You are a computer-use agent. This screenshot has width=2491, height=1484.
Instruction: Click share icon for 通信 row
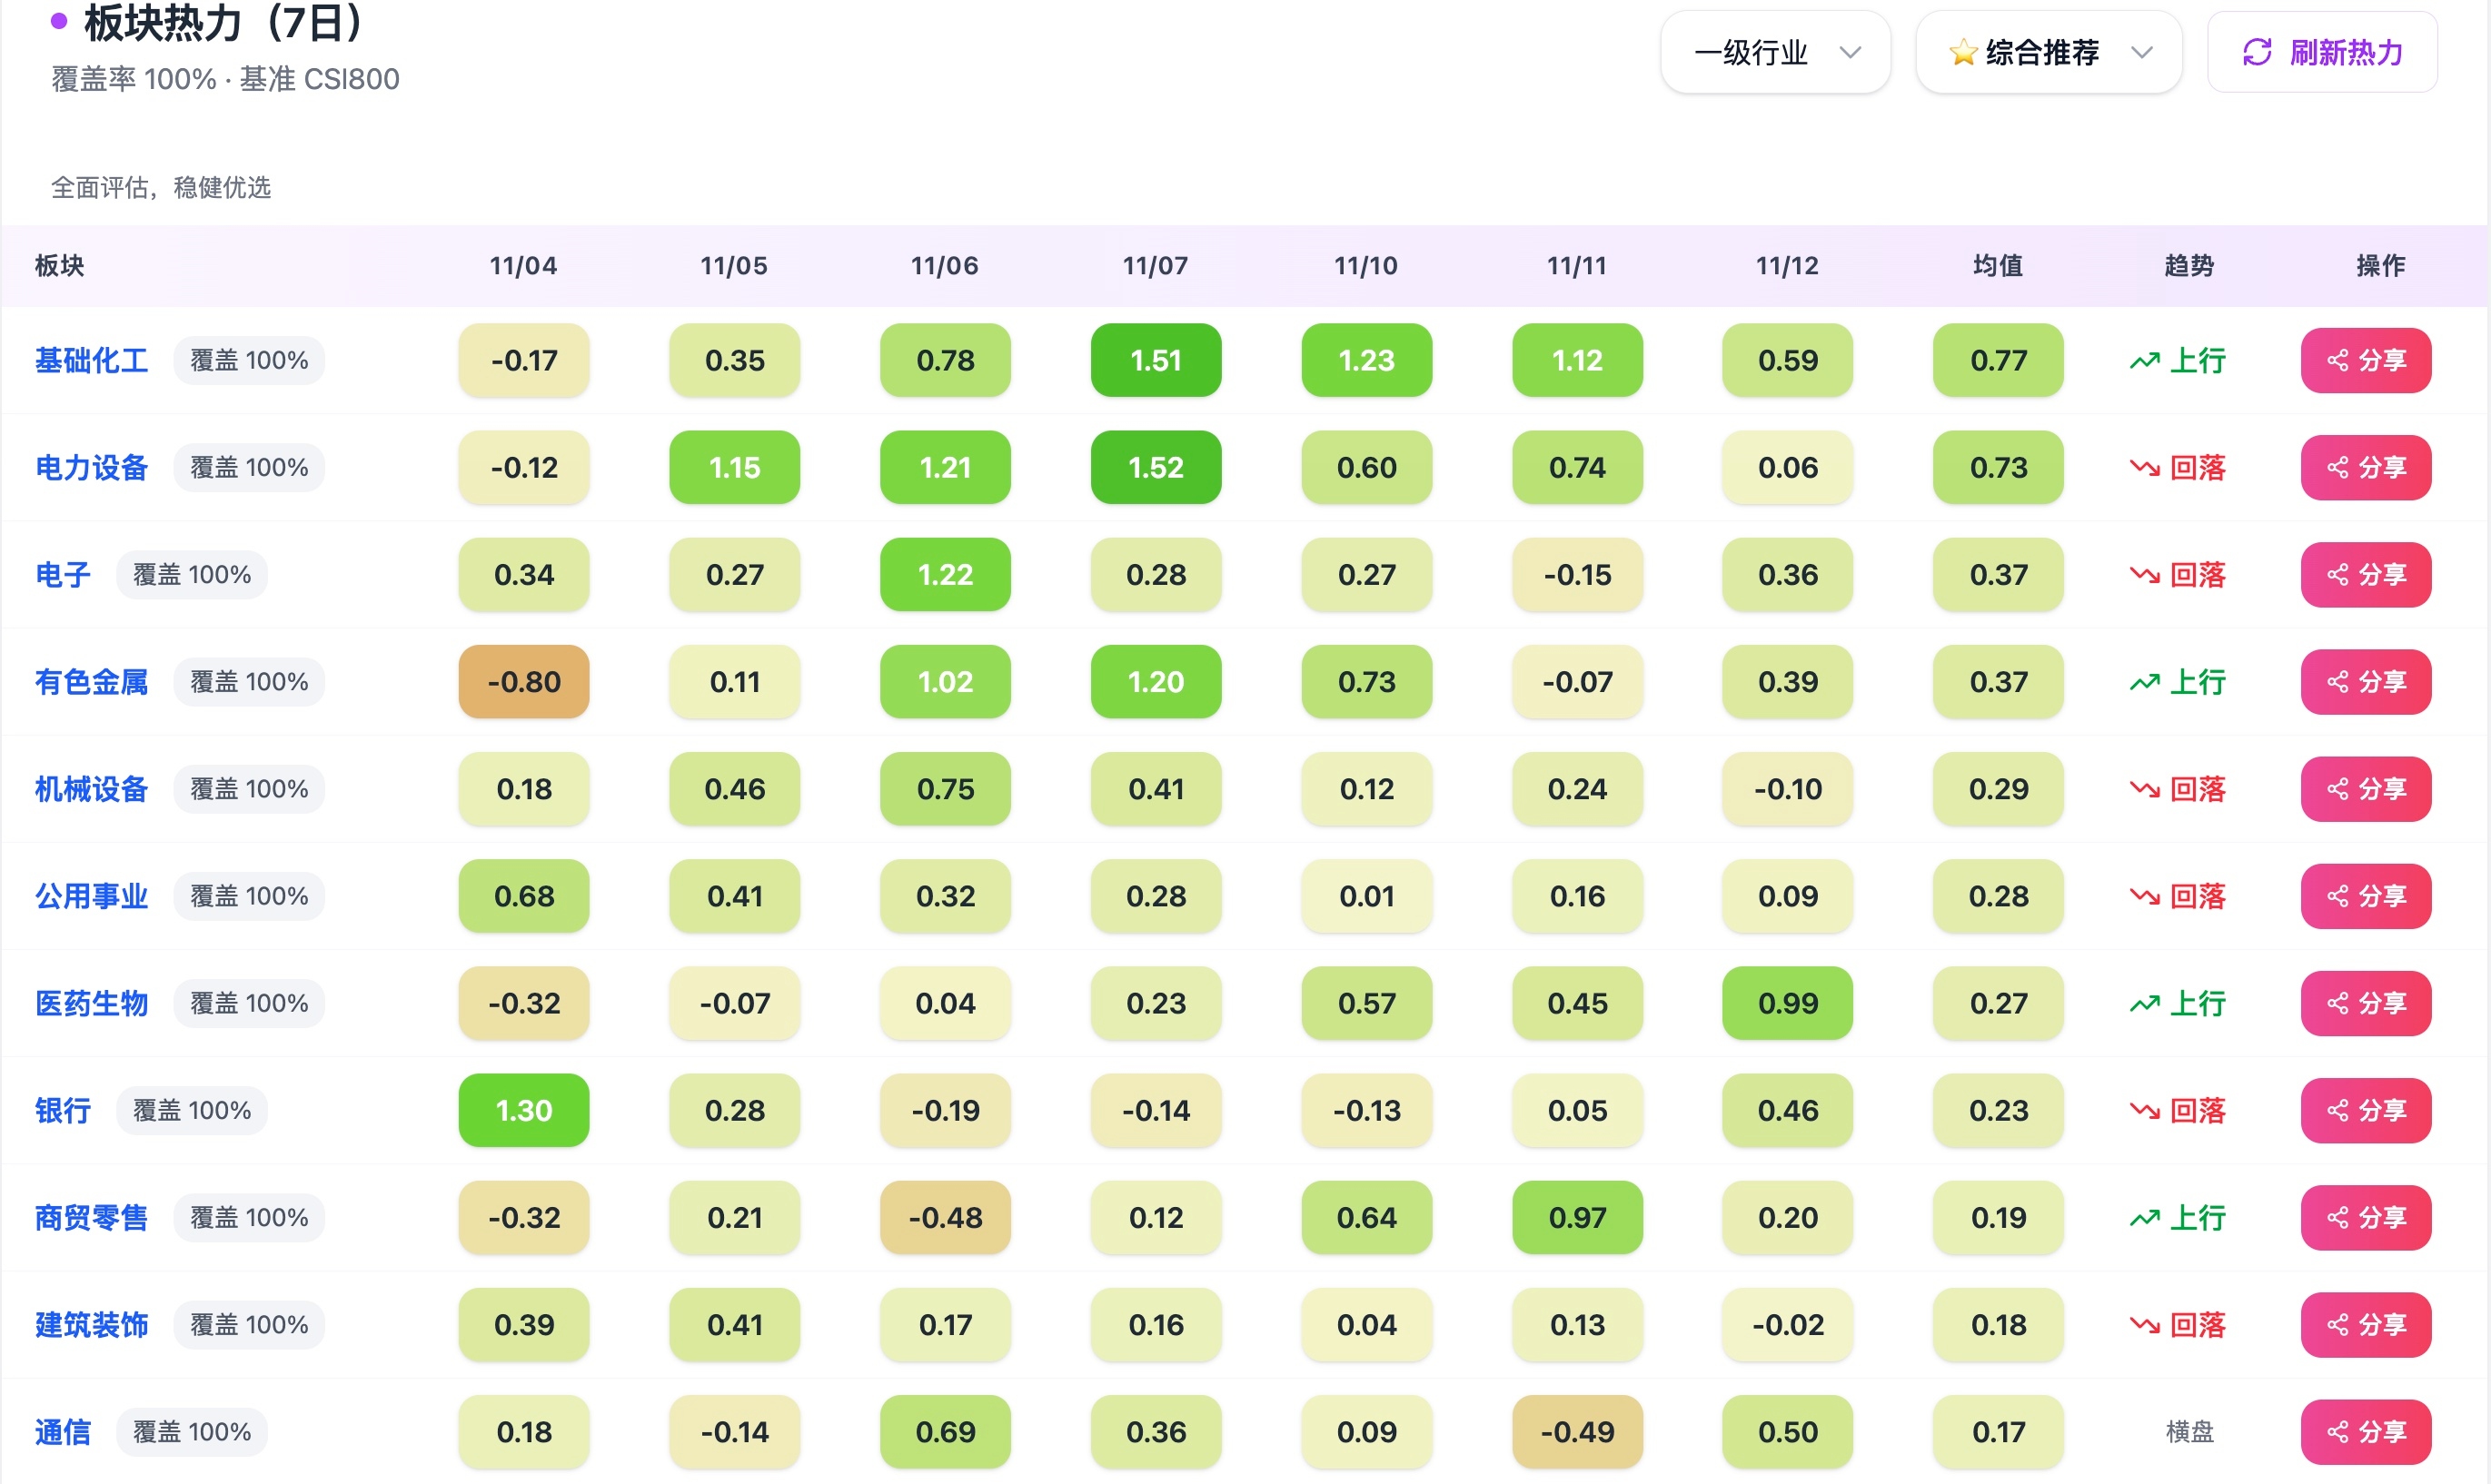2337,1433
